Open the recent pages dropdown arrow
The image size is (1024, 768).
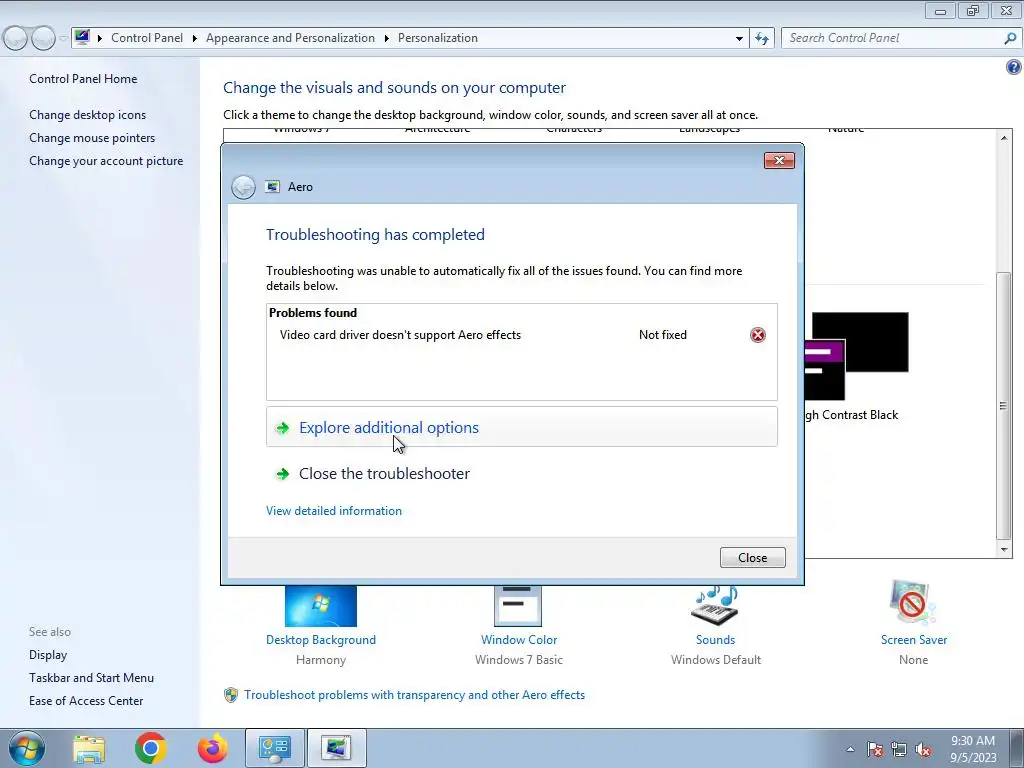coord(63,39)
